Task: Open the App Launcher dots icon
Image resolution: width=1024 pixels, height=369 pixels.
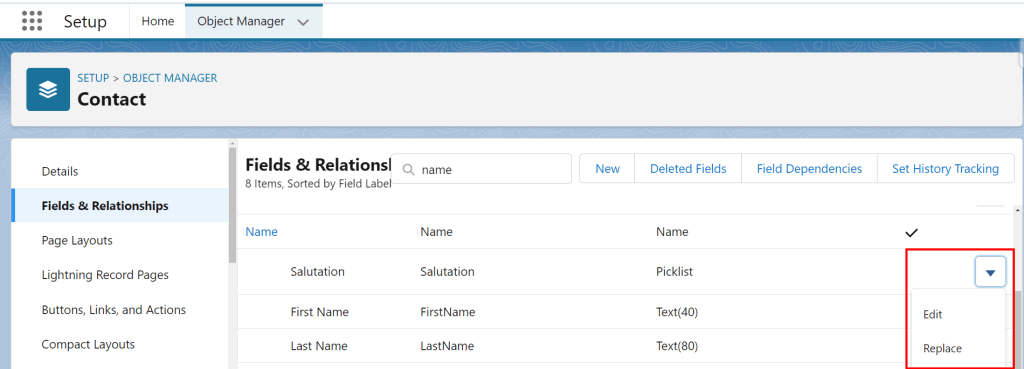Action: coord(32,21)
